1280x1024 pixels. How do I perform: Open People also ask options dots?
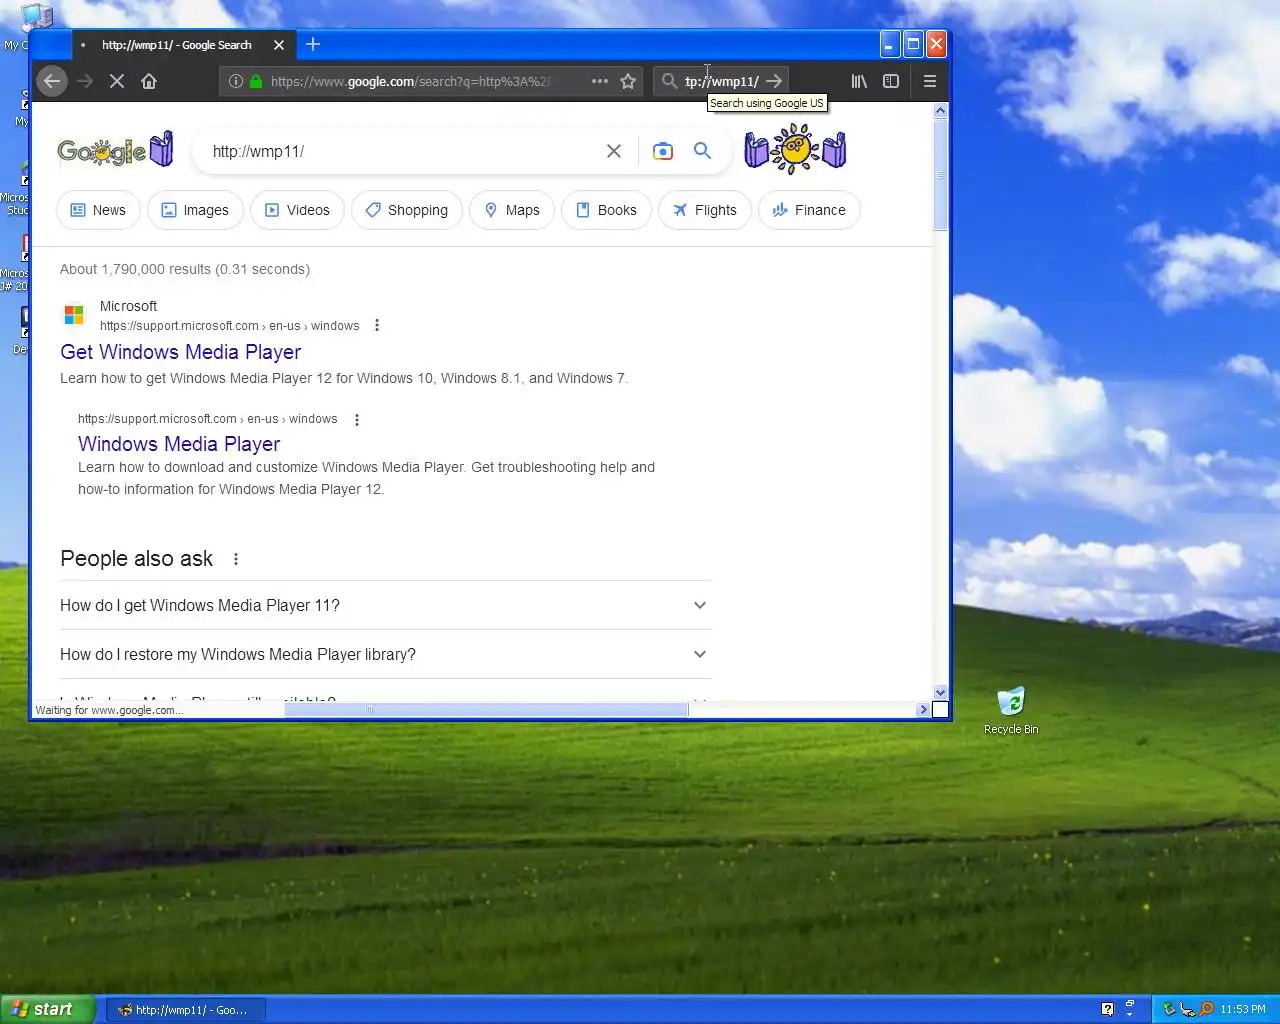pyautogui.click(x=236, y=559)
